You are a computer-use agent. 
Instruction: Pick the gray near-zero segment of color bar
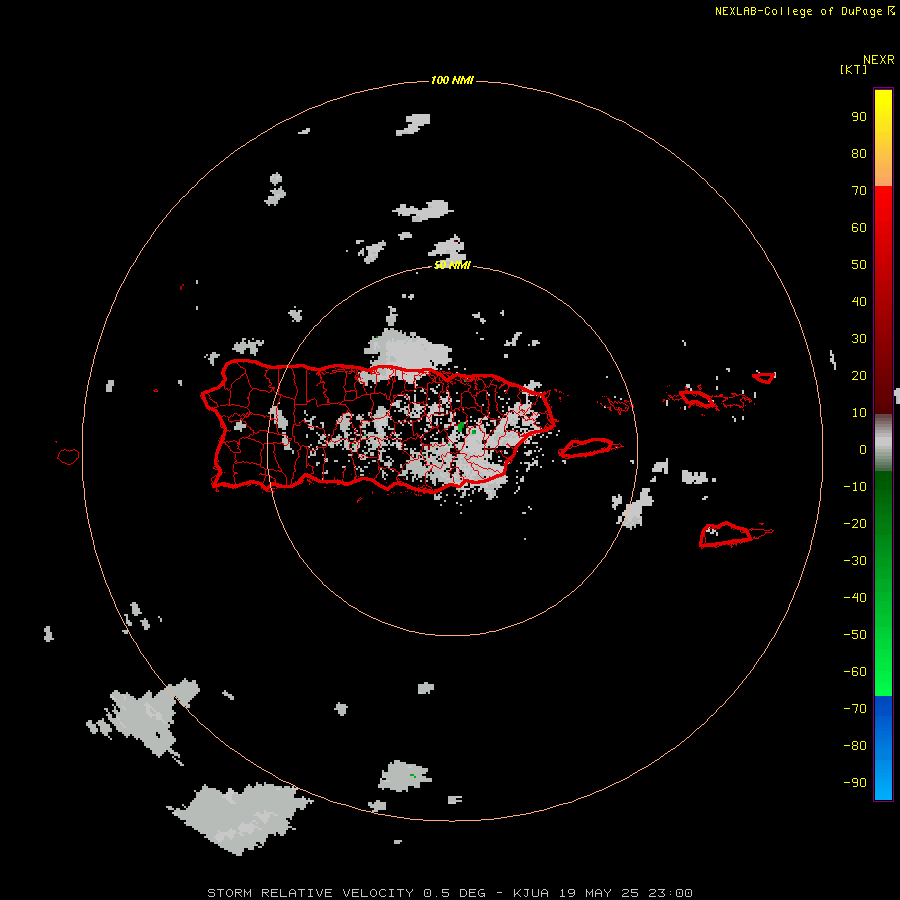coord(883,443)
